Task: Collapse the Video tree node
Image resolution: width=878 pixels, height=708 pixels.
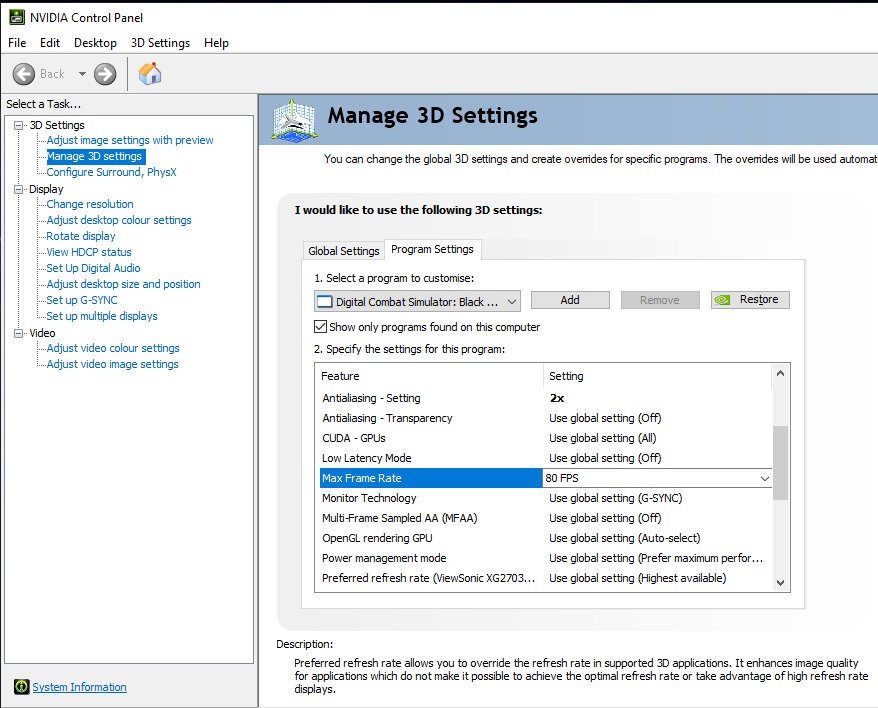Action: 18,333
